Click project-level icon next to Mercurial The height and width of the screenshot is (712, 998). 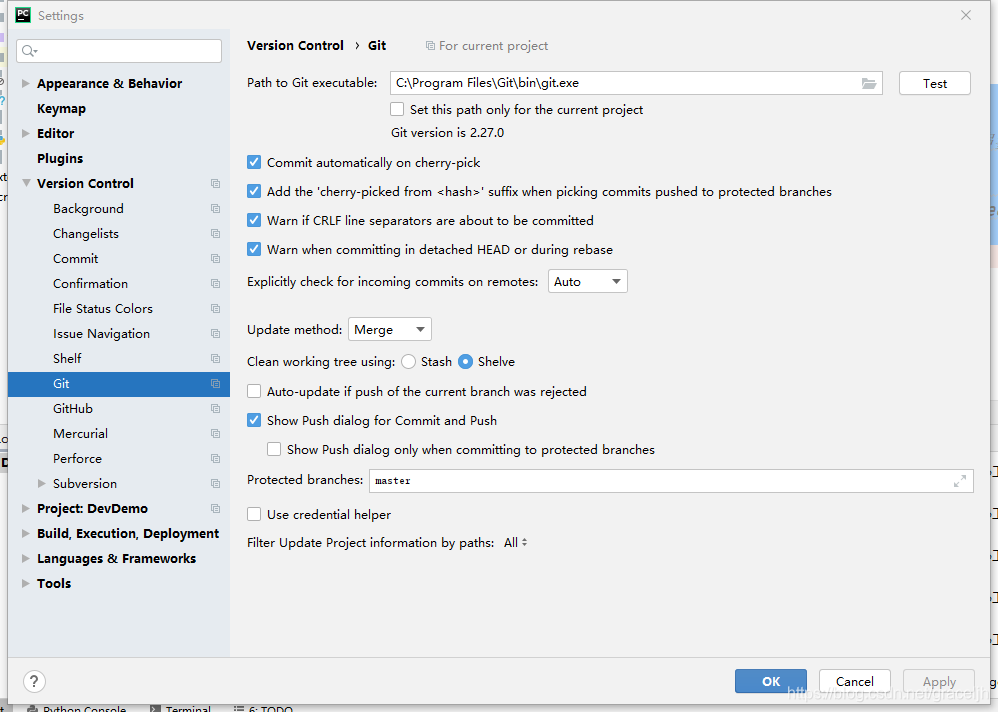click(216, 433)
